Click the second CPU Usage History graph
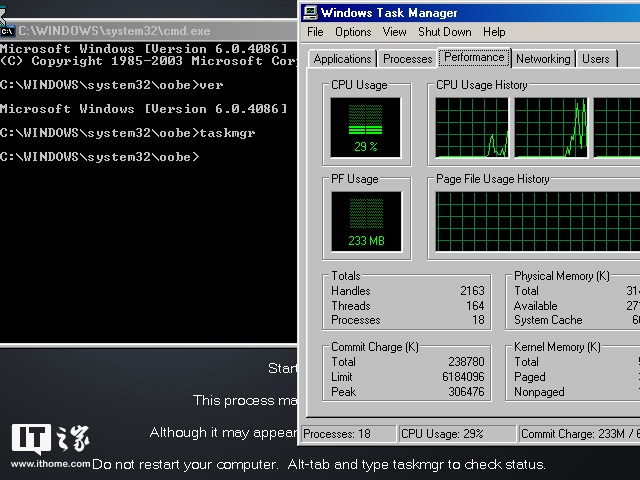The image size is (640, 480). pos(550,127)
